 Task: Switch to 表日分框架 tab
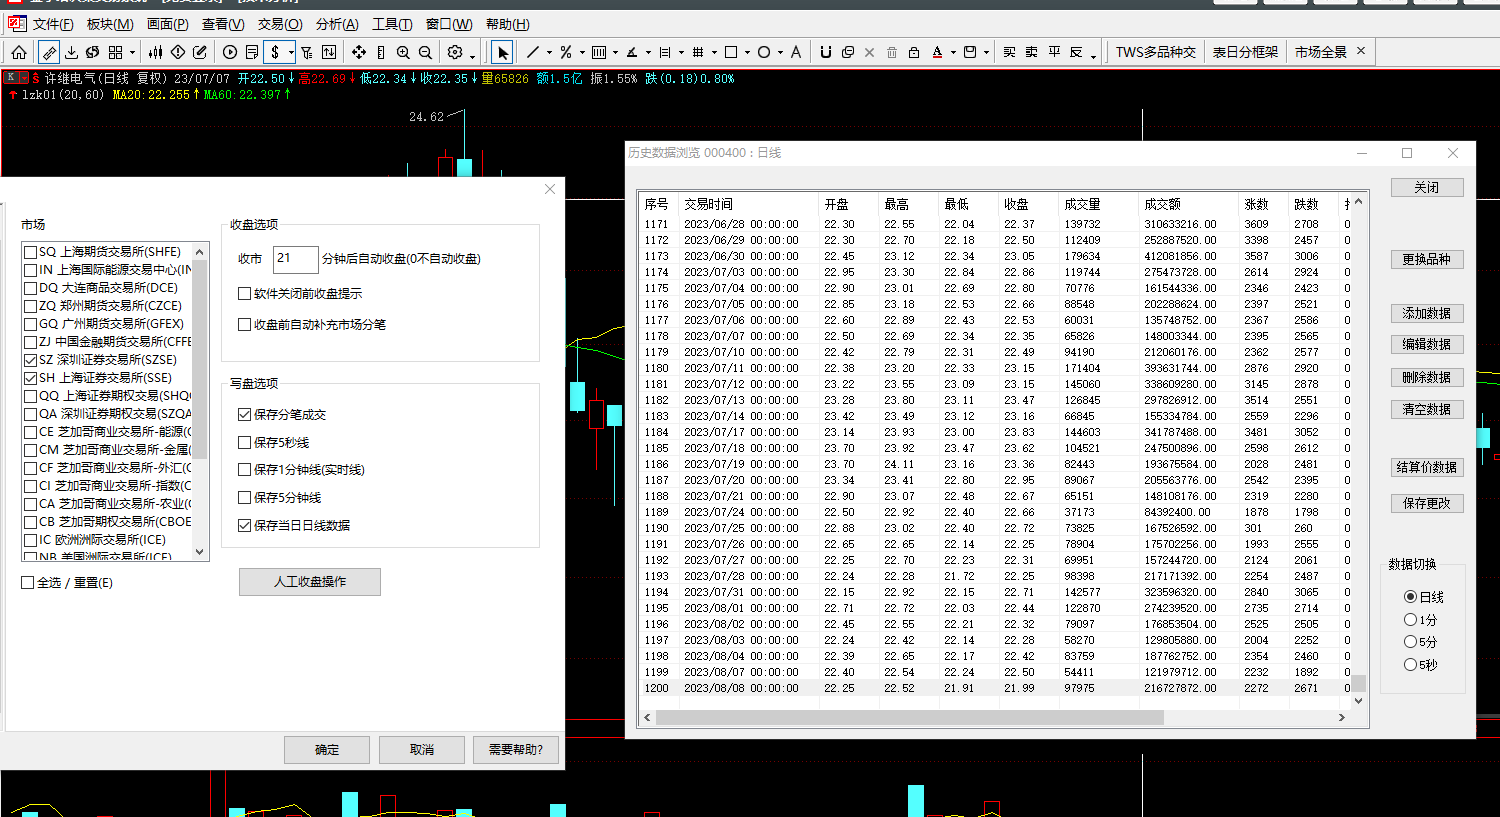[x=1245, y=52]
